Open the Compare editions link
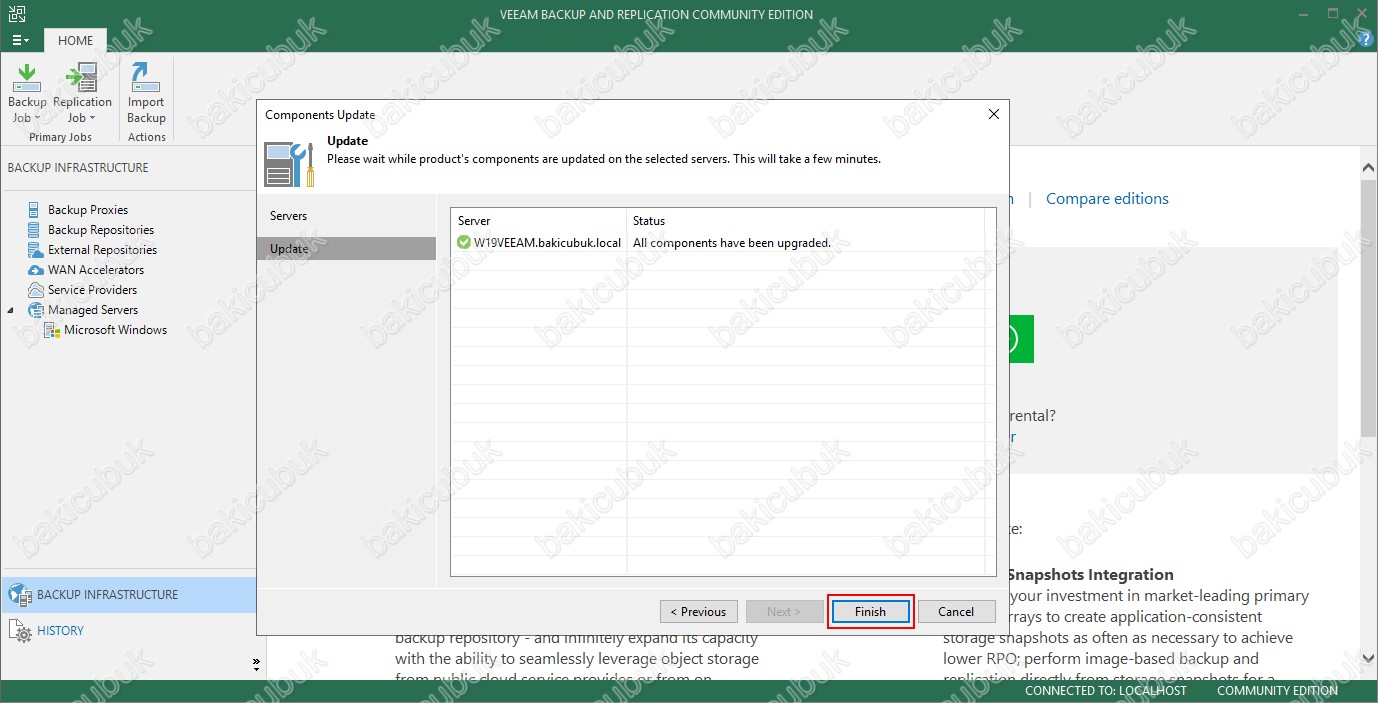This screenshot has width=1378, height=703. pos(1107,199)
